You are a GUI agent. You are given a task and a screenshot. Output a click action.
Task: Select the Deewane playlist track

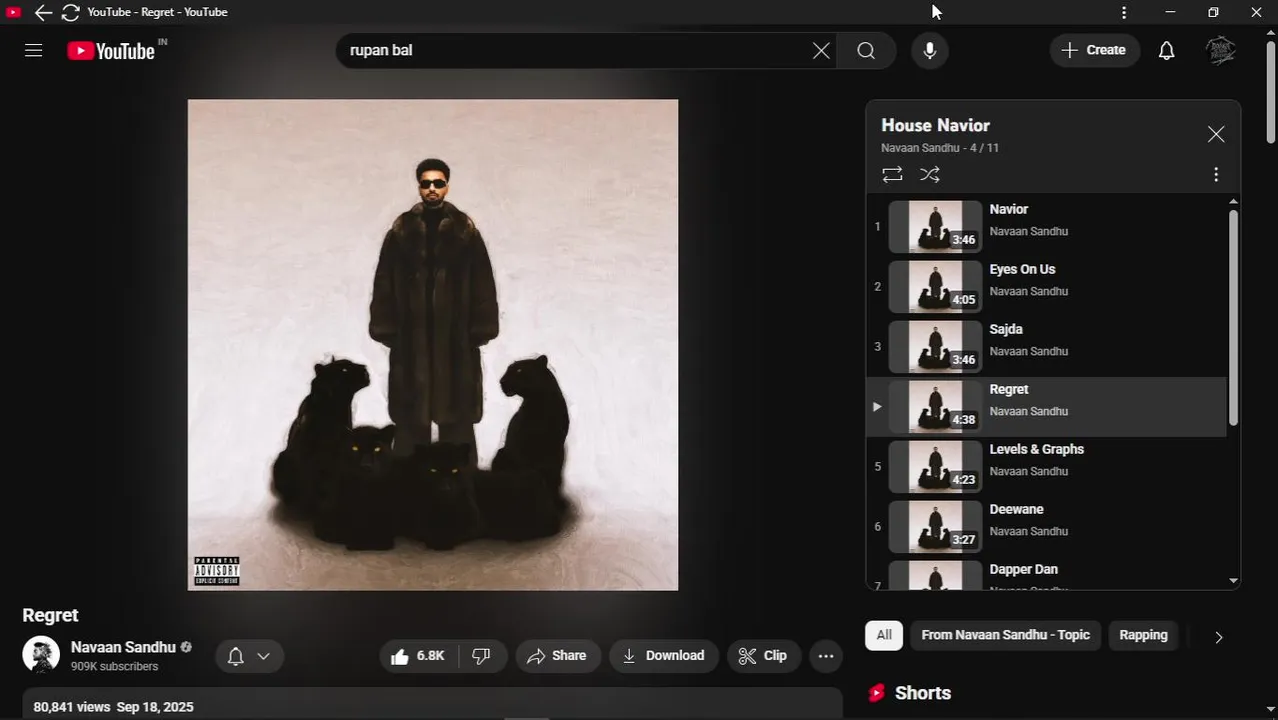click(1046, 527)
